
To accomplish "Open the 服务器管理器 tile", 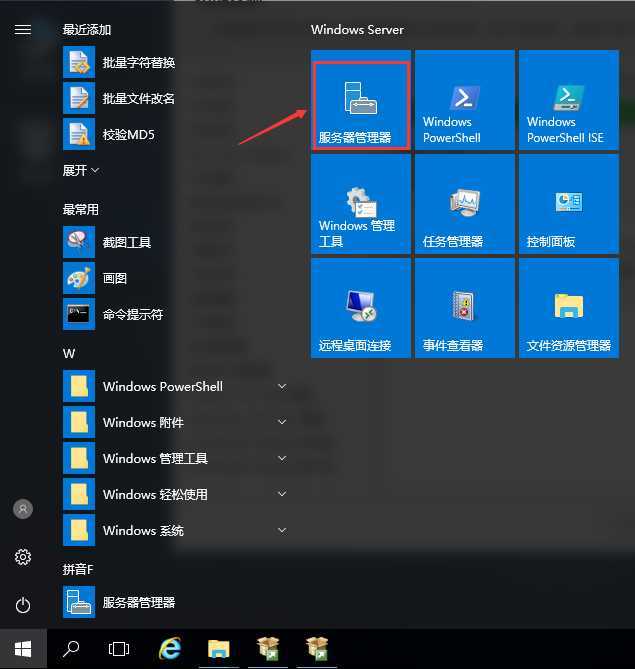I will pos(361,101).
